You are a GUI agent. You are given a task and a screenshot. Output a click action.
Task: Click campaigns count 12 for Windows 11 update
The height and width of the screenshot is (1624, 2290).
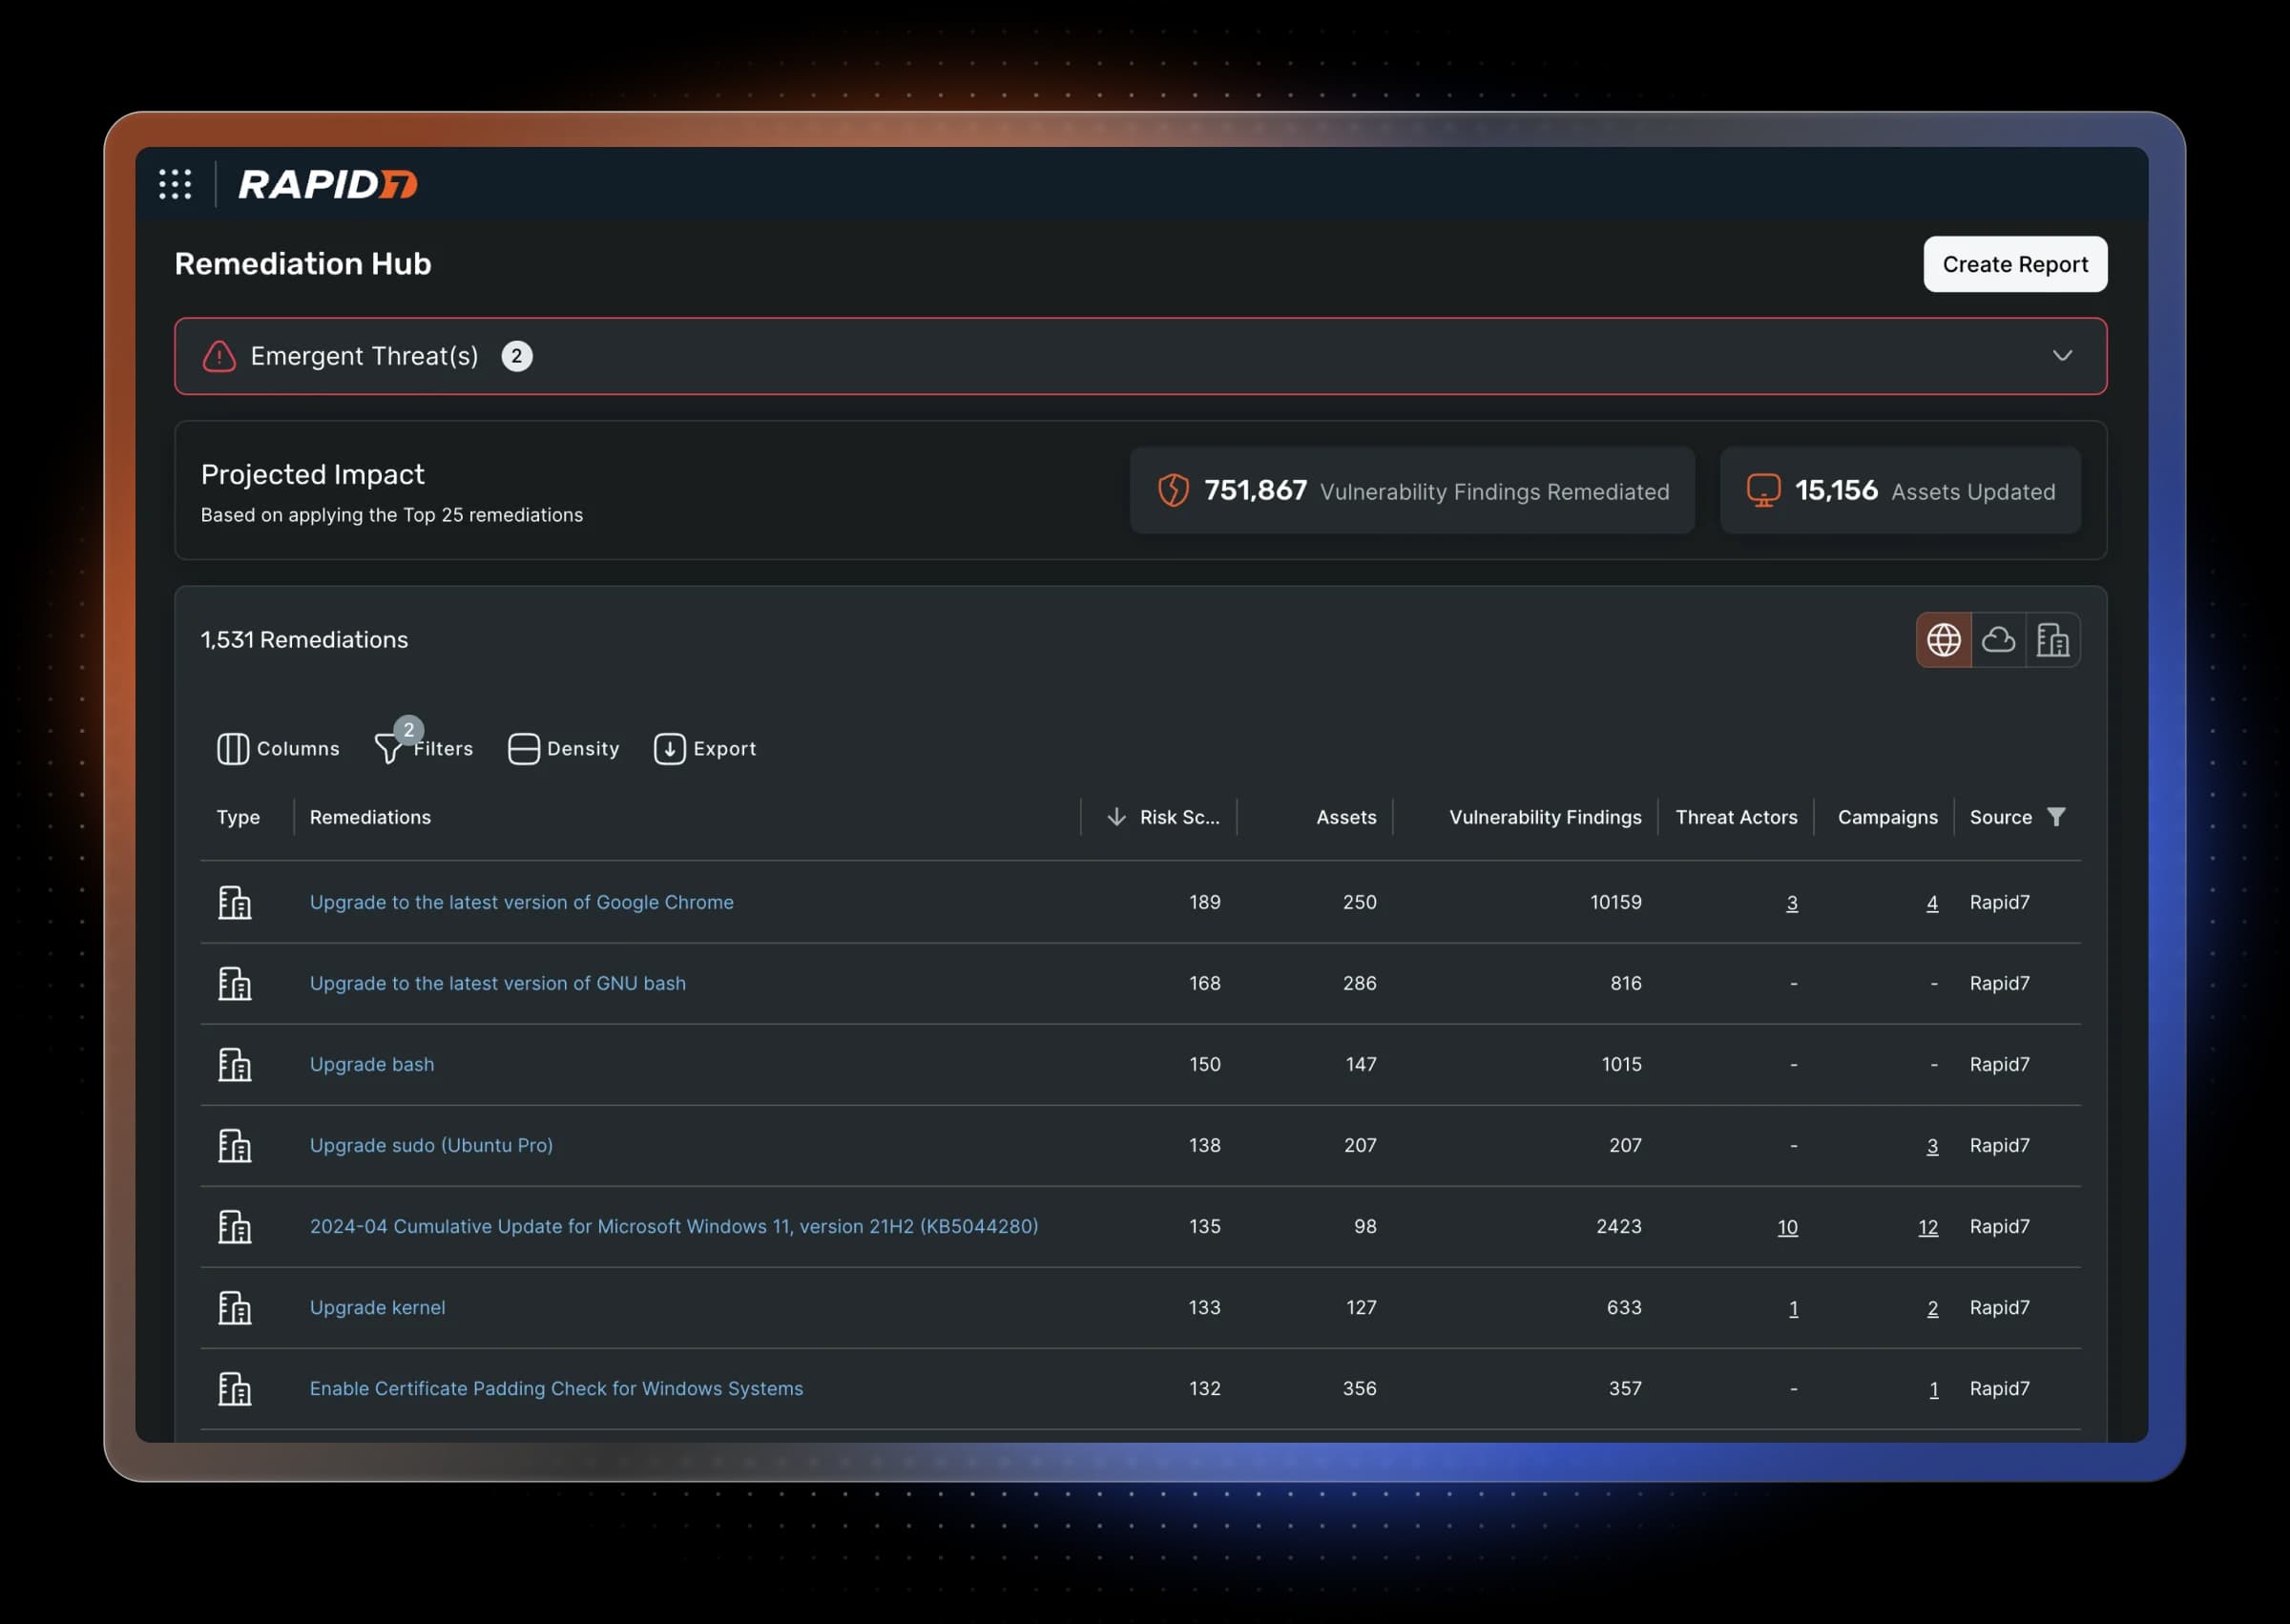pos(1928,1227)
